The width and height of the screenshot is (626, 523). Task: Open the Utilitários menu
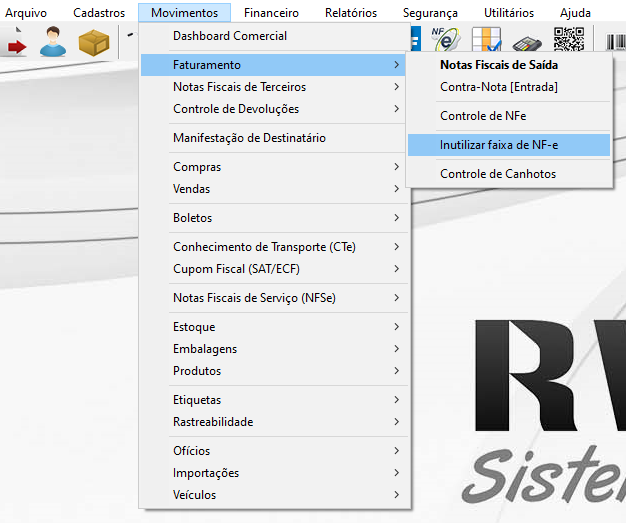click(509, 13)
